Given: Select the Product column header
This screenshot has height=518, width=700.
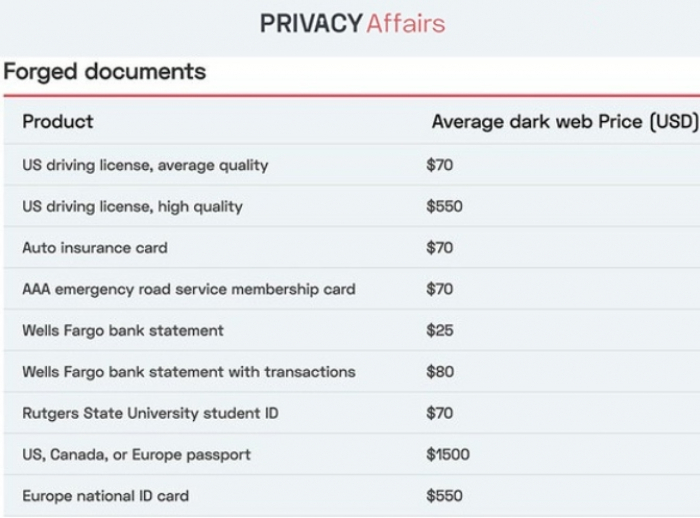Looking at the screenshot, I should click(58, 121).
